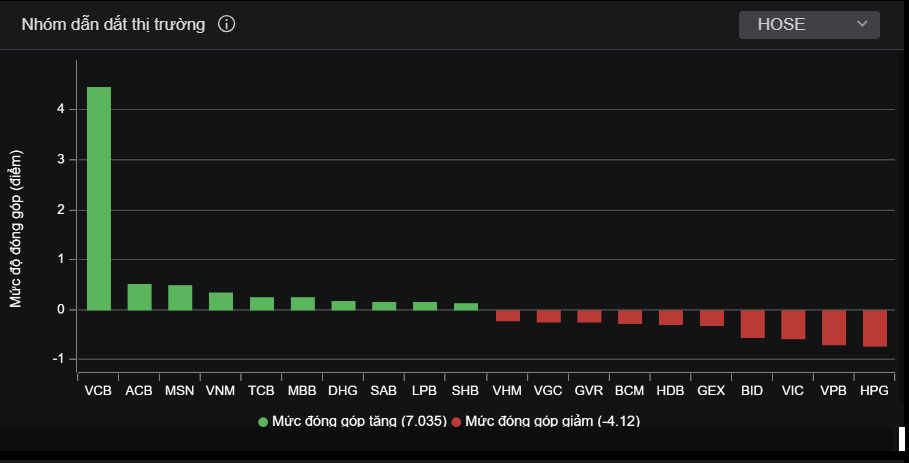Select the BID red bar
Screen dimensions: 909x463
(752, 324)
